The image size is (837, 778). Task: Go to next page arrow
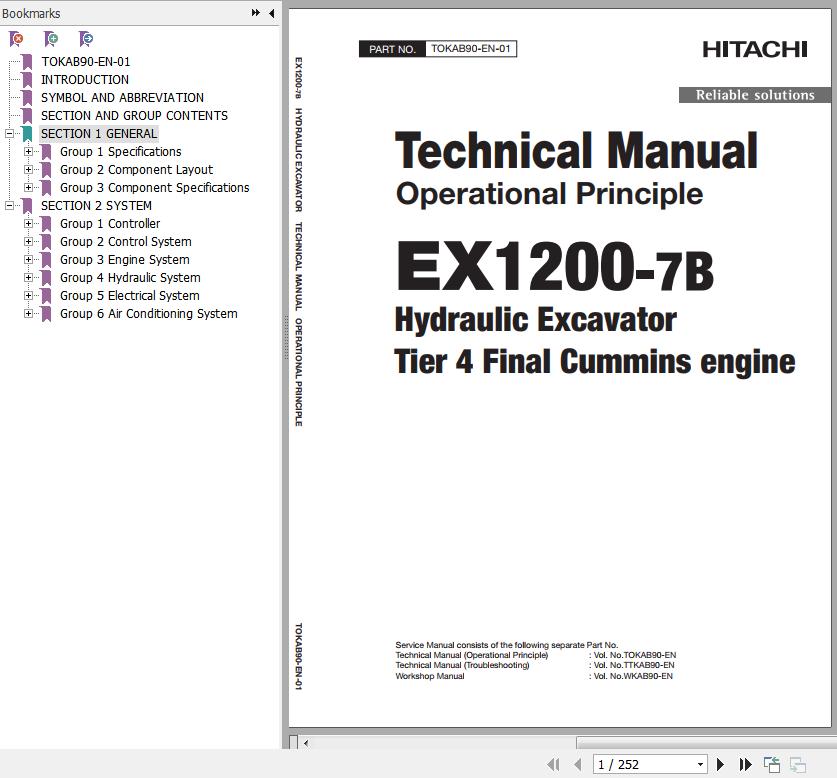720,765
